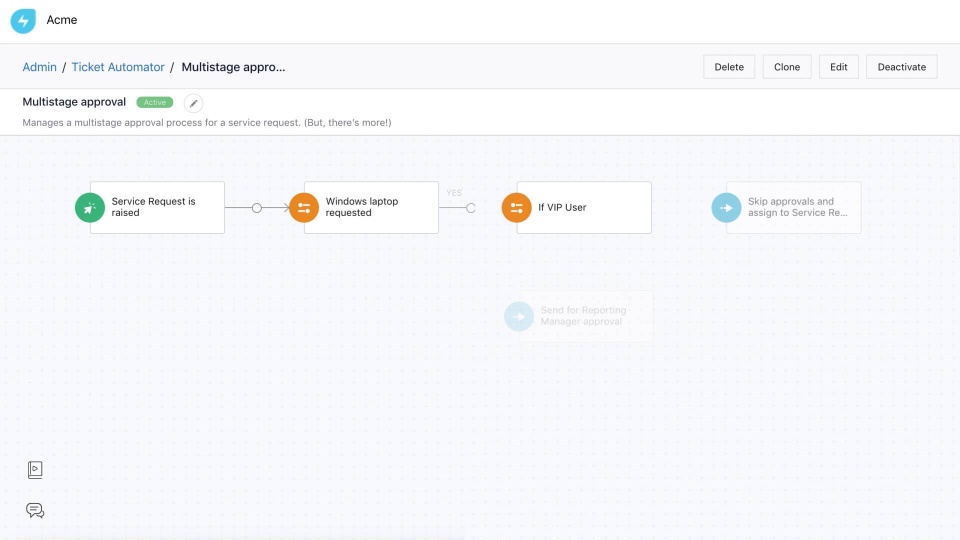The height and width of the screenshot is (540, 960).
Task: Click the Multistage approval title
Action: [x=74, y=102]
